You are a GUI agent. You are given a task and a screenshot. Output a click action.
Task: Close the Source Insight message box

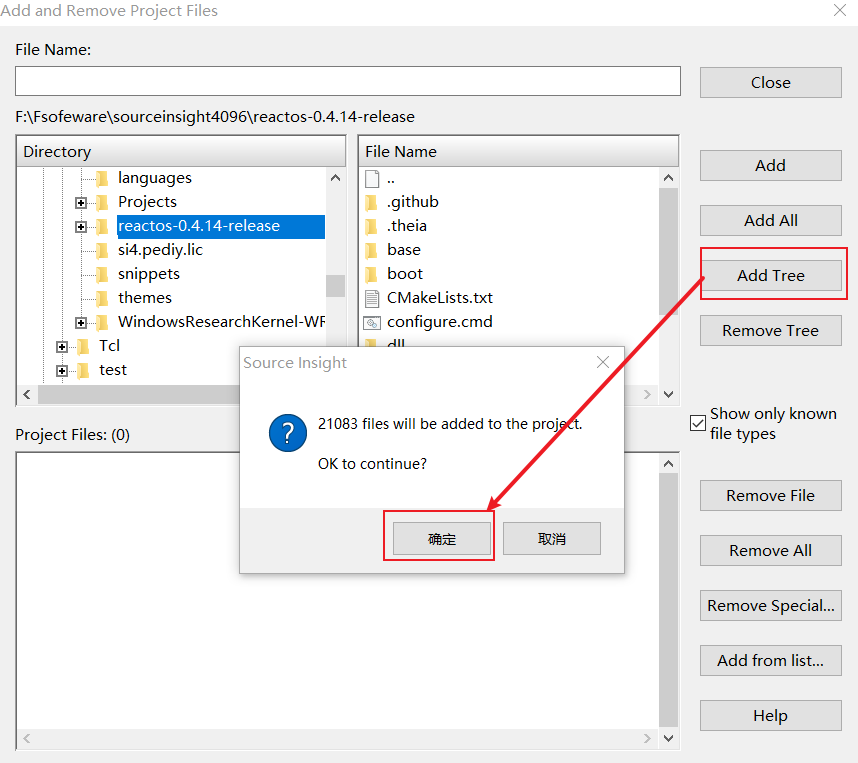[x=603, y=362]
